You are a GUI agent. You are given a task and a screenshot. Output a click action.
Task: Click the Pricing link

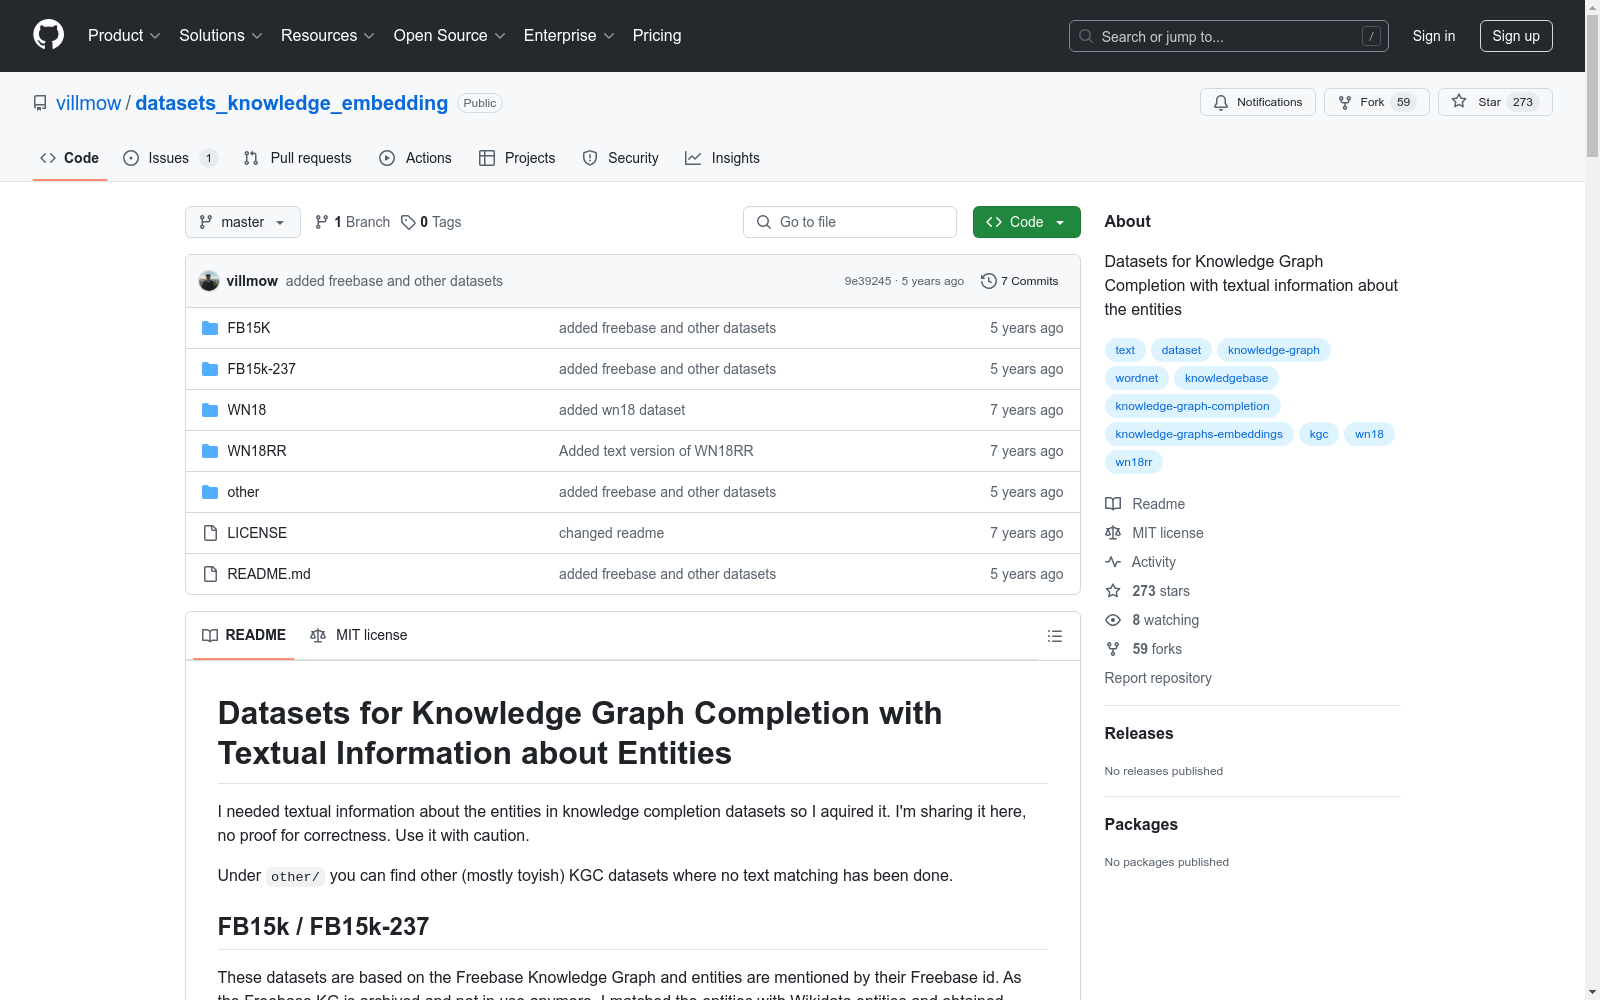[x=657, y=35]
